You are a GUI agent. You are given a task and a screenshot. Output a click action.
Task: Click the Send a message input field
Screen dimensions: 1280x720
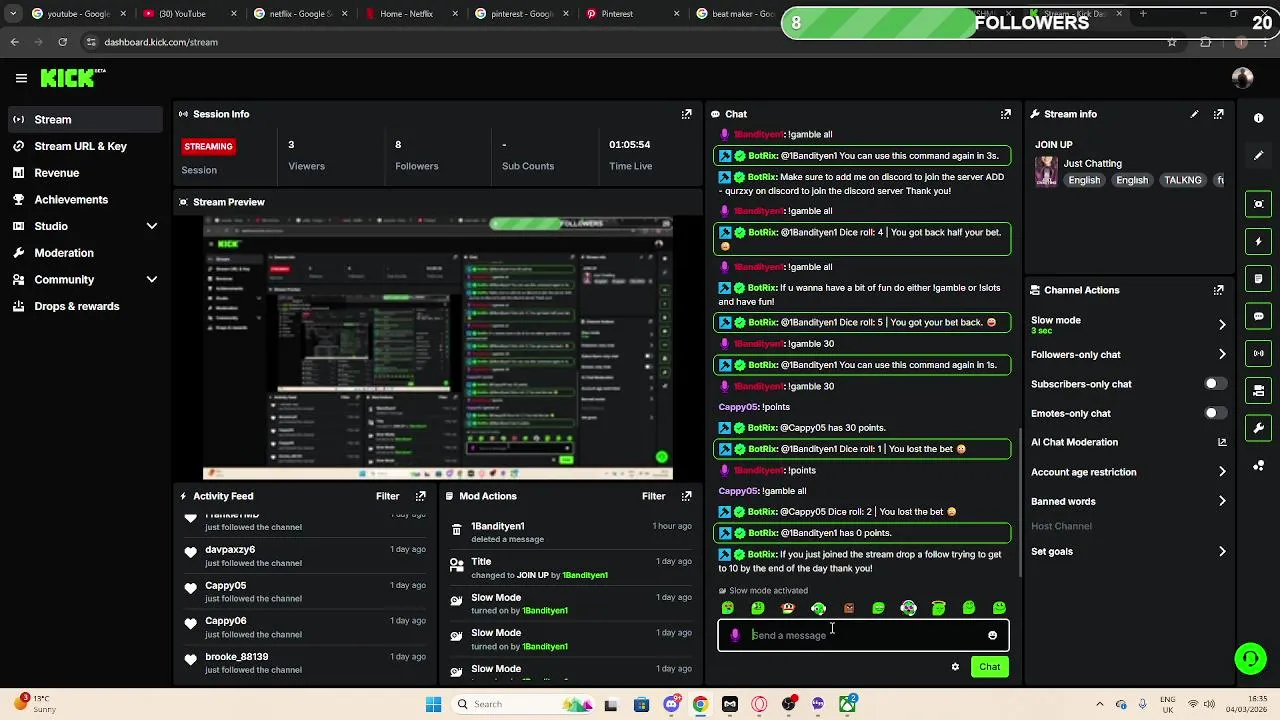(x=863, y=635)
